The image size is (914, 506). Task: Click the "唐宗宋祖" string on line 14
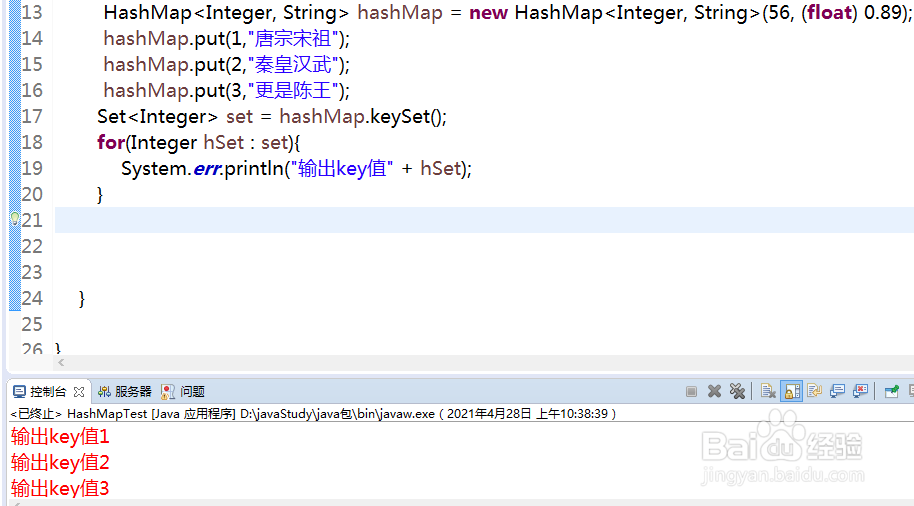[x=294, y=38]
